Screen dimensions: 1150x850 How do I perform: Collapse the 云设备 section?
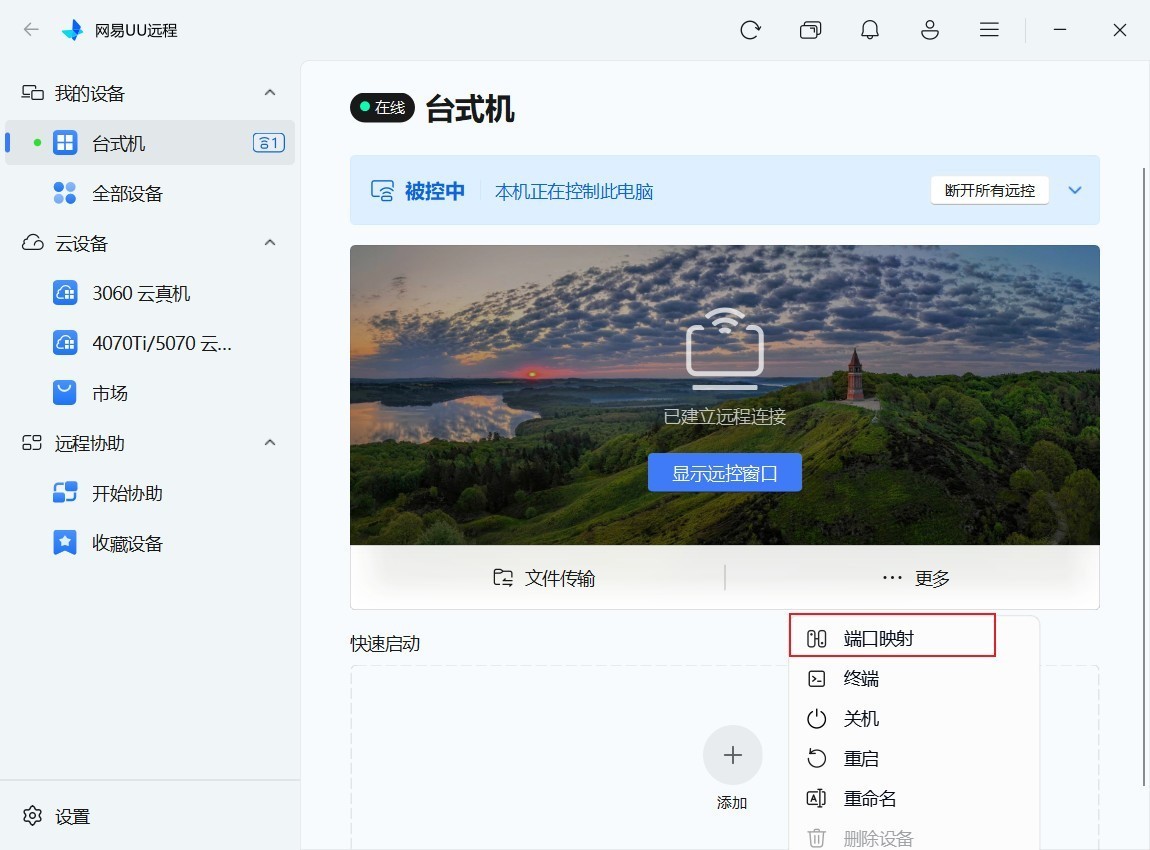[270, 243]
